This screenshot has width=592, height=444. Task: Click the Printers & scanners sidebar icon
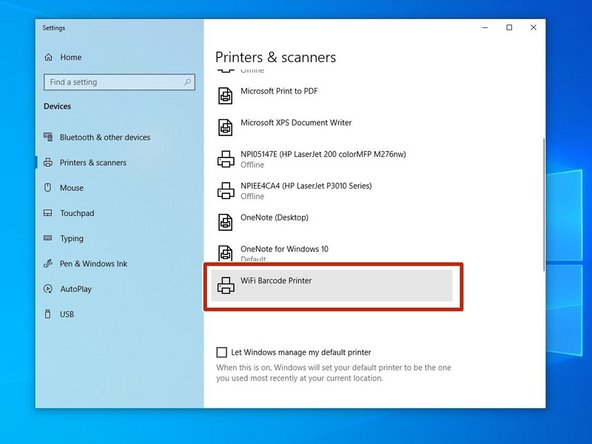[x=48, y=162]
